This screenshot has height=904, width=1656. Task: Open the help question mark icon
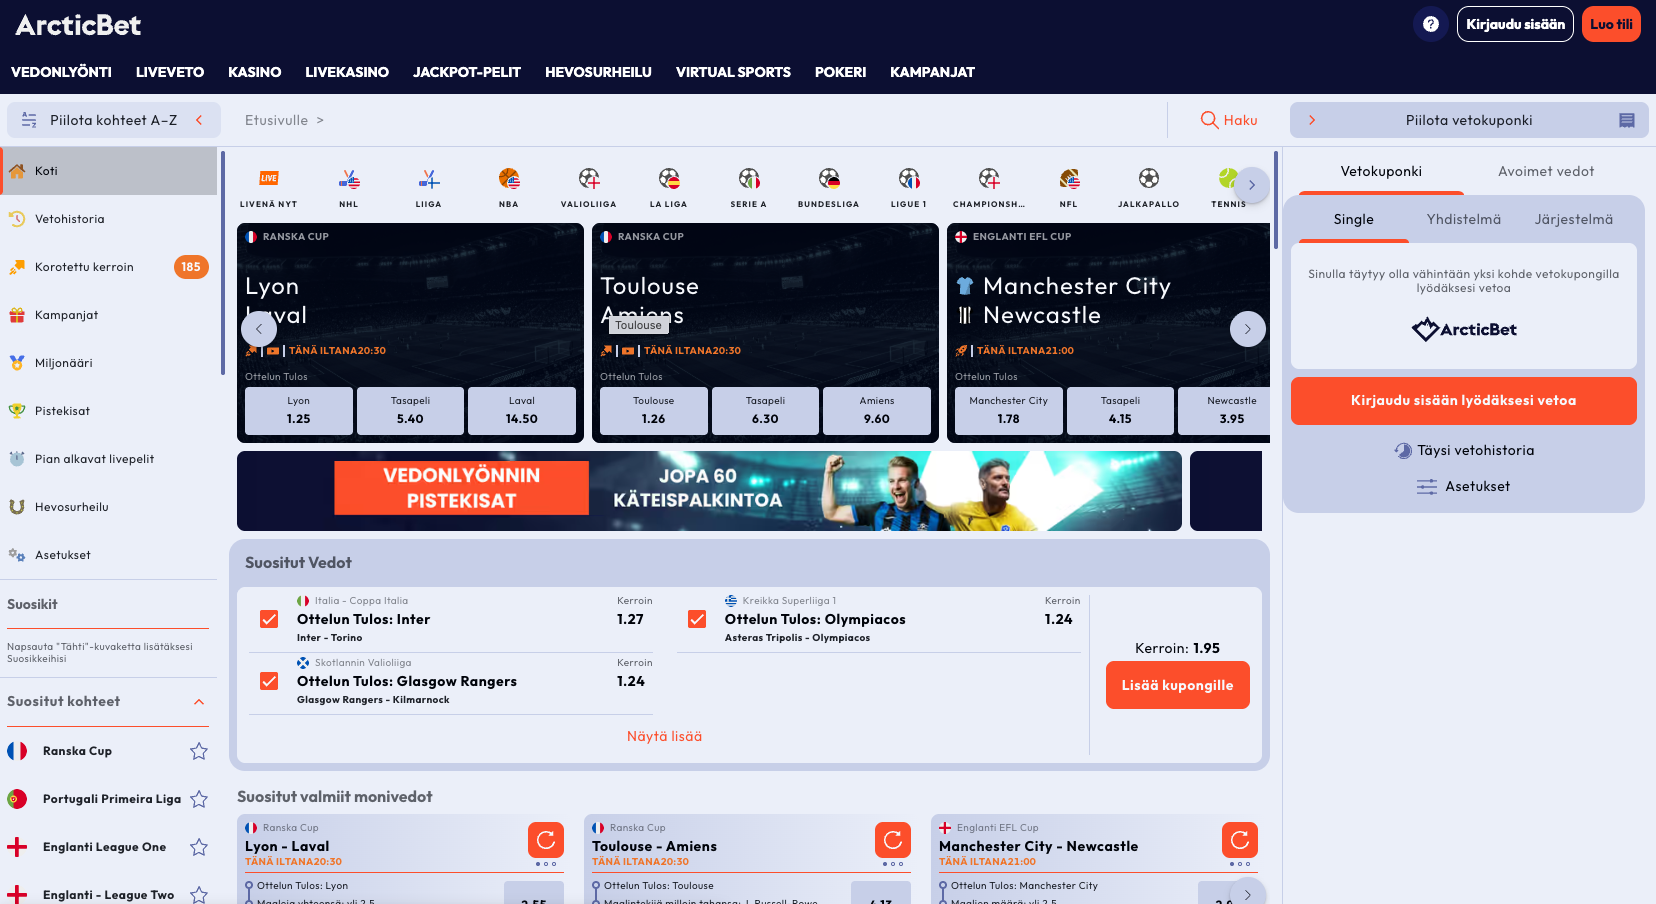click(1430, 23)
